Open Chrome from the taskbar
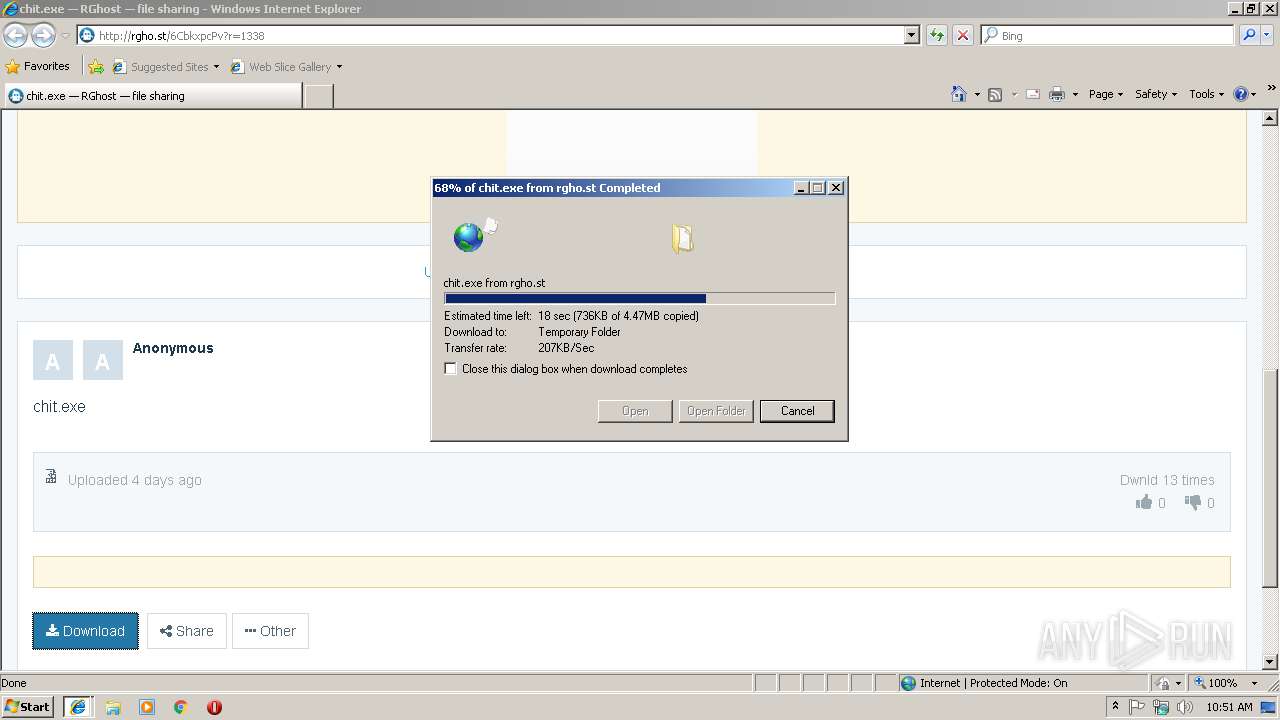The image size is (1280, 720). (x=181, y=707)
